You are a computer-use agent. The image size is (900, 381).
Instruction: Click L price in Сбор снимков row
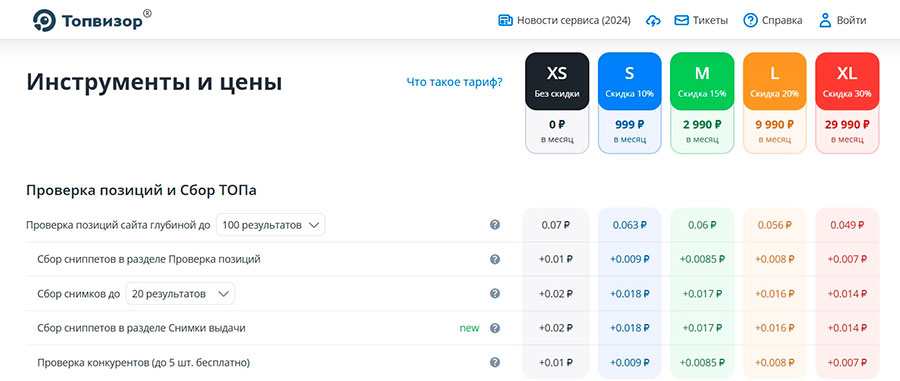[x=774, y=294]
